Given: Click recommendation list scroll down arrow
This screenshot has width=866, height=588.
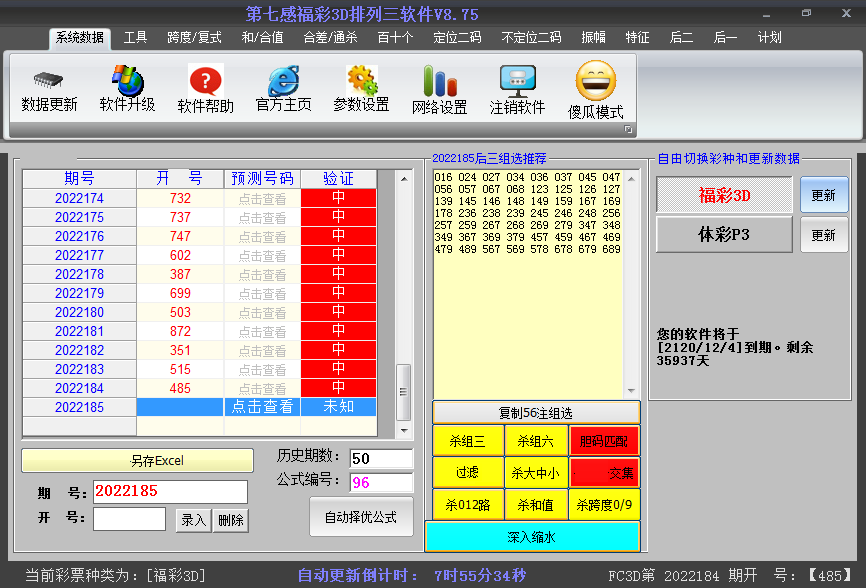Looking at the screenshot, I should tap(631, 390).
